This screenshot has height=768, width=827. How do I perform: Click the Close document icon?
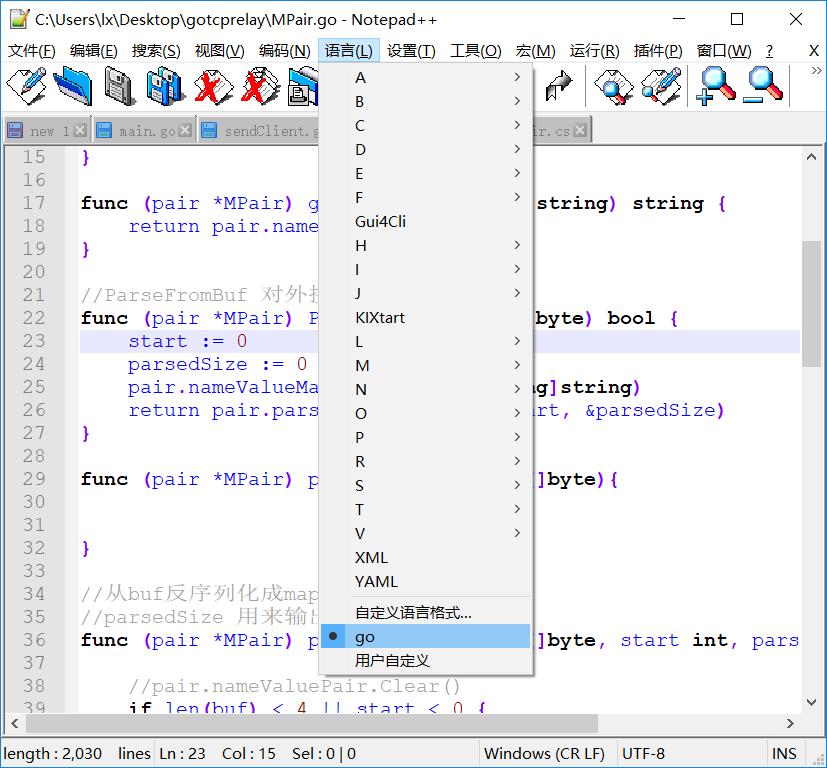pos(213,86)
